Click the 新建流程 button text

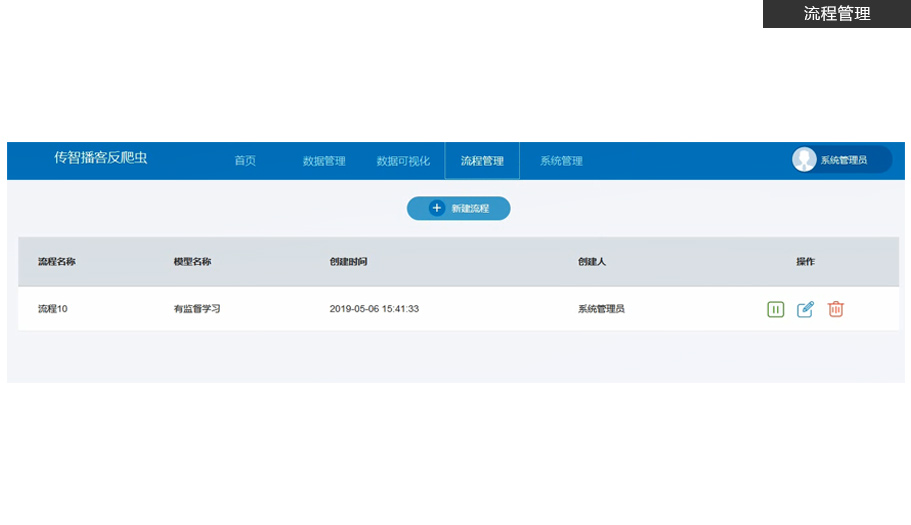point(470,208)
